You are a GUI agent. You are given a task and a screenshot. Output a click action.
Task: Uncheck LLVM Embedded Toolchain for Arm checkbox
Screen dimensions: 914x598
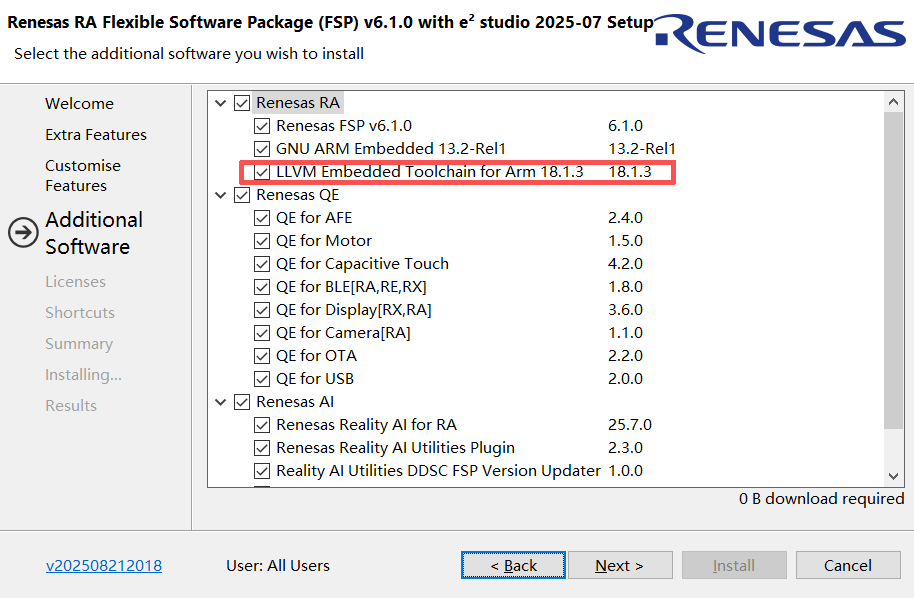(x=262, y=172)
